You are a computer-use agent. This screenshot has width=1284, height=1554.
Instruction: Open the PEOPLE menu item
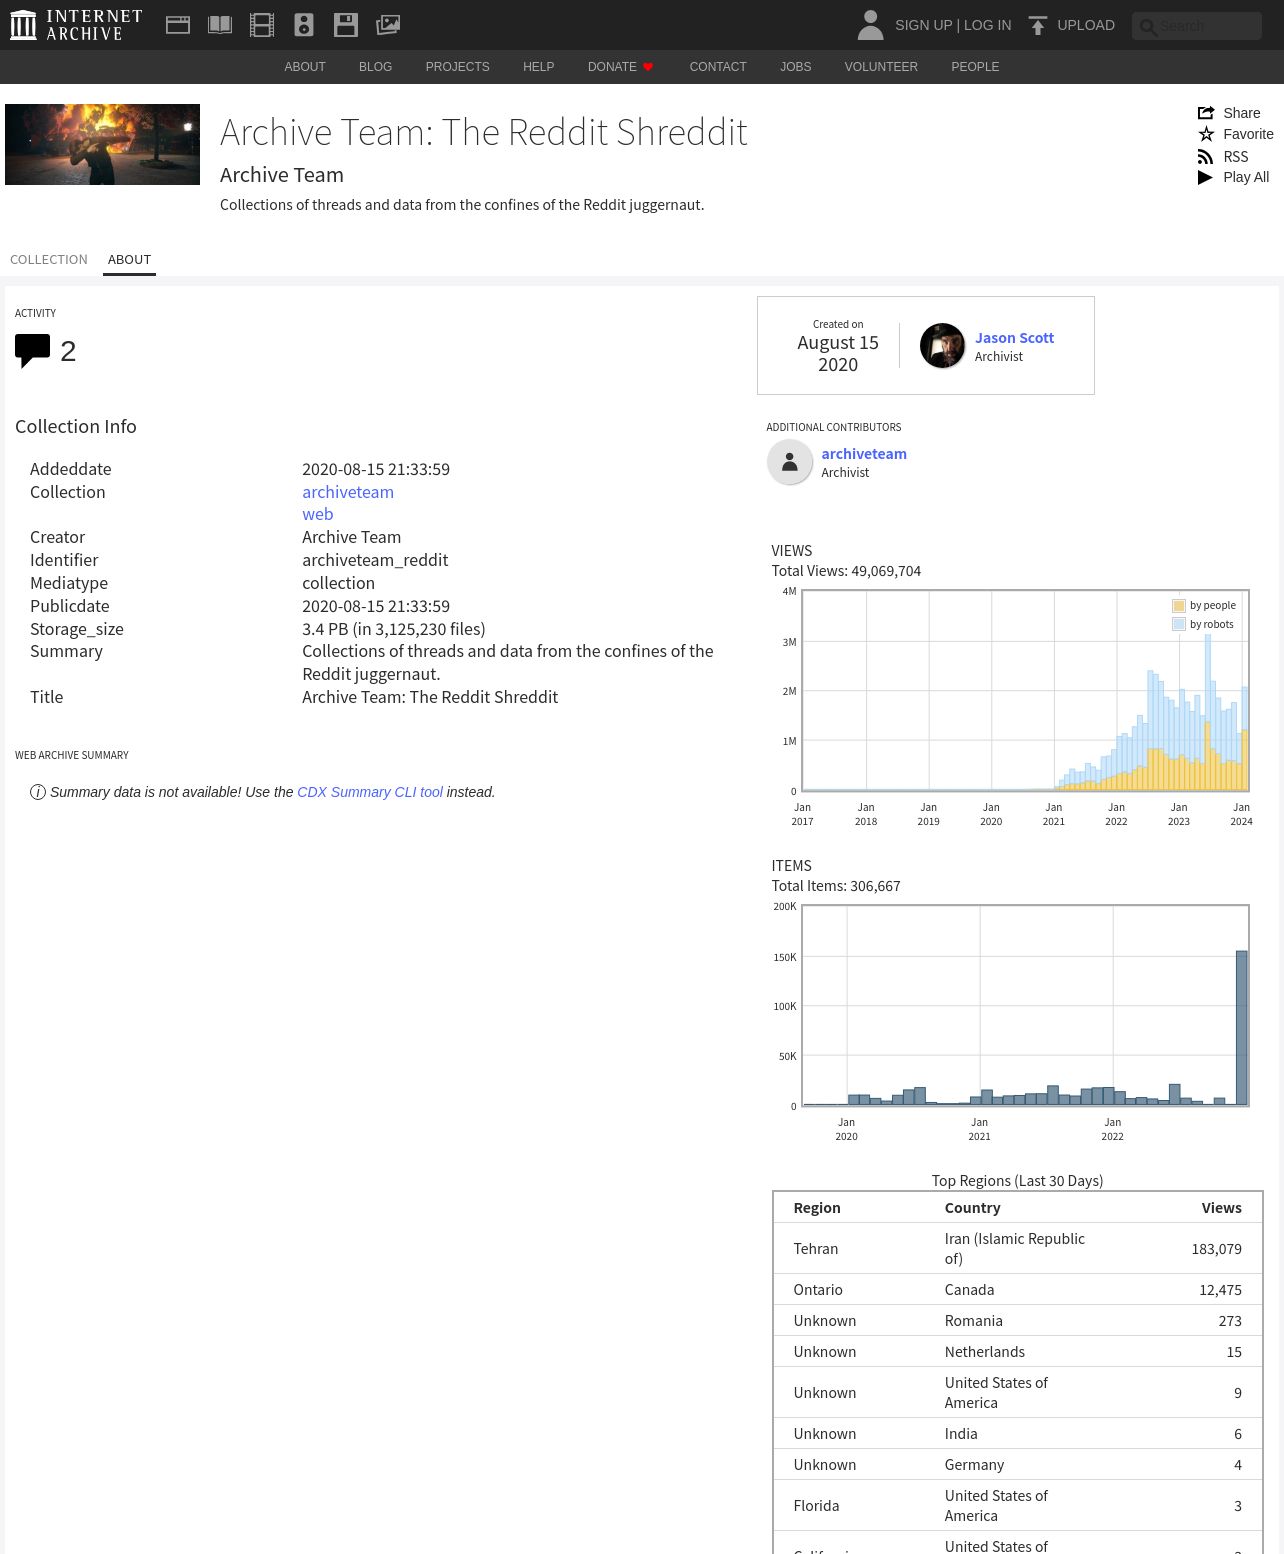coord(975,67)
